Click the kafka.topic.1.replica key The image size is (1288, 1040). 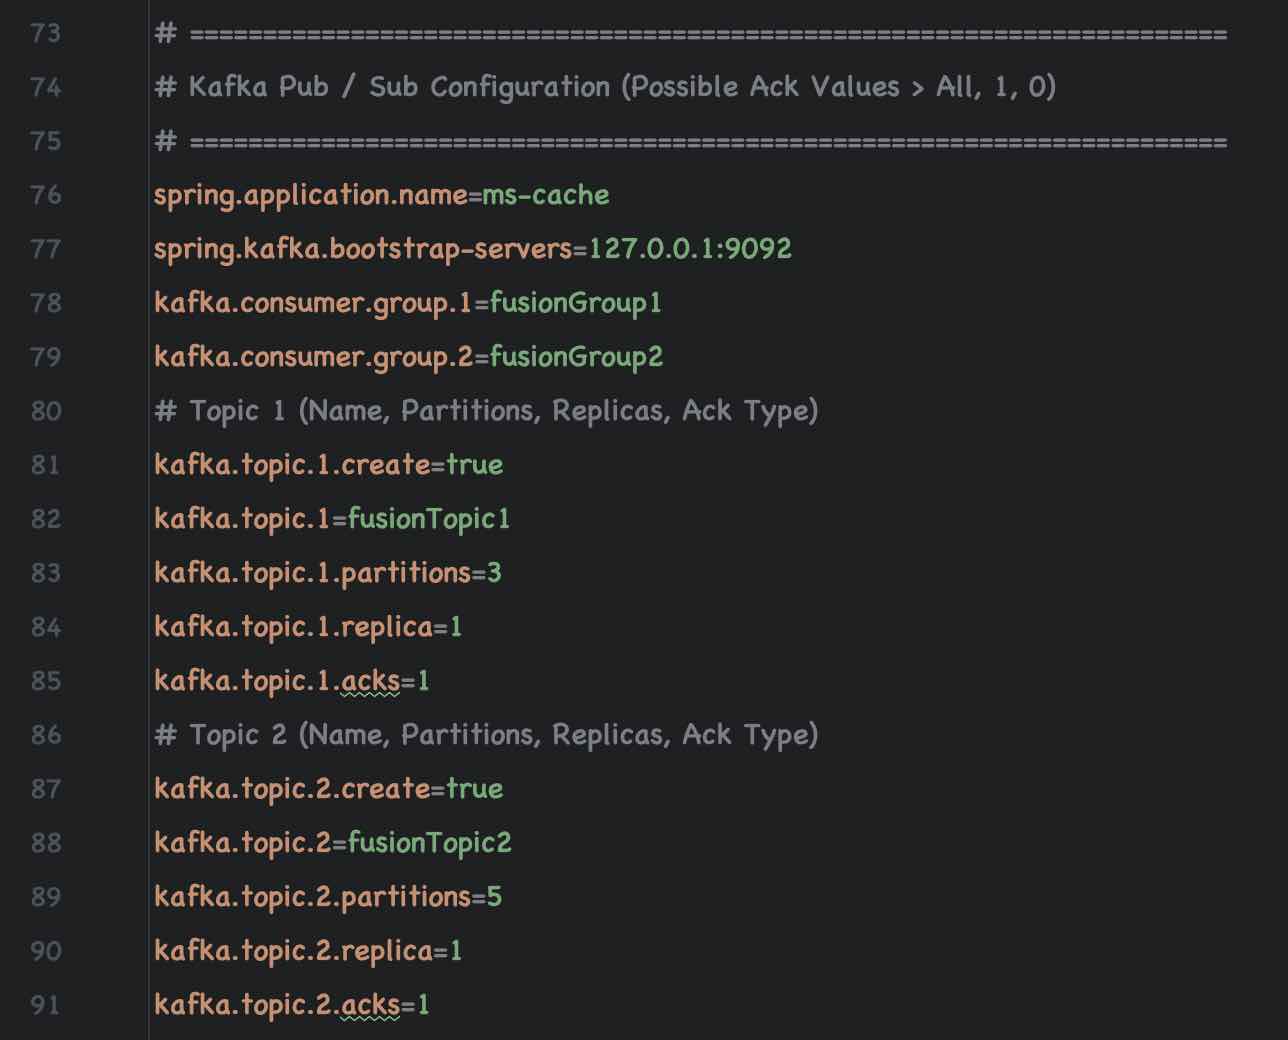(x=294, y=627)
